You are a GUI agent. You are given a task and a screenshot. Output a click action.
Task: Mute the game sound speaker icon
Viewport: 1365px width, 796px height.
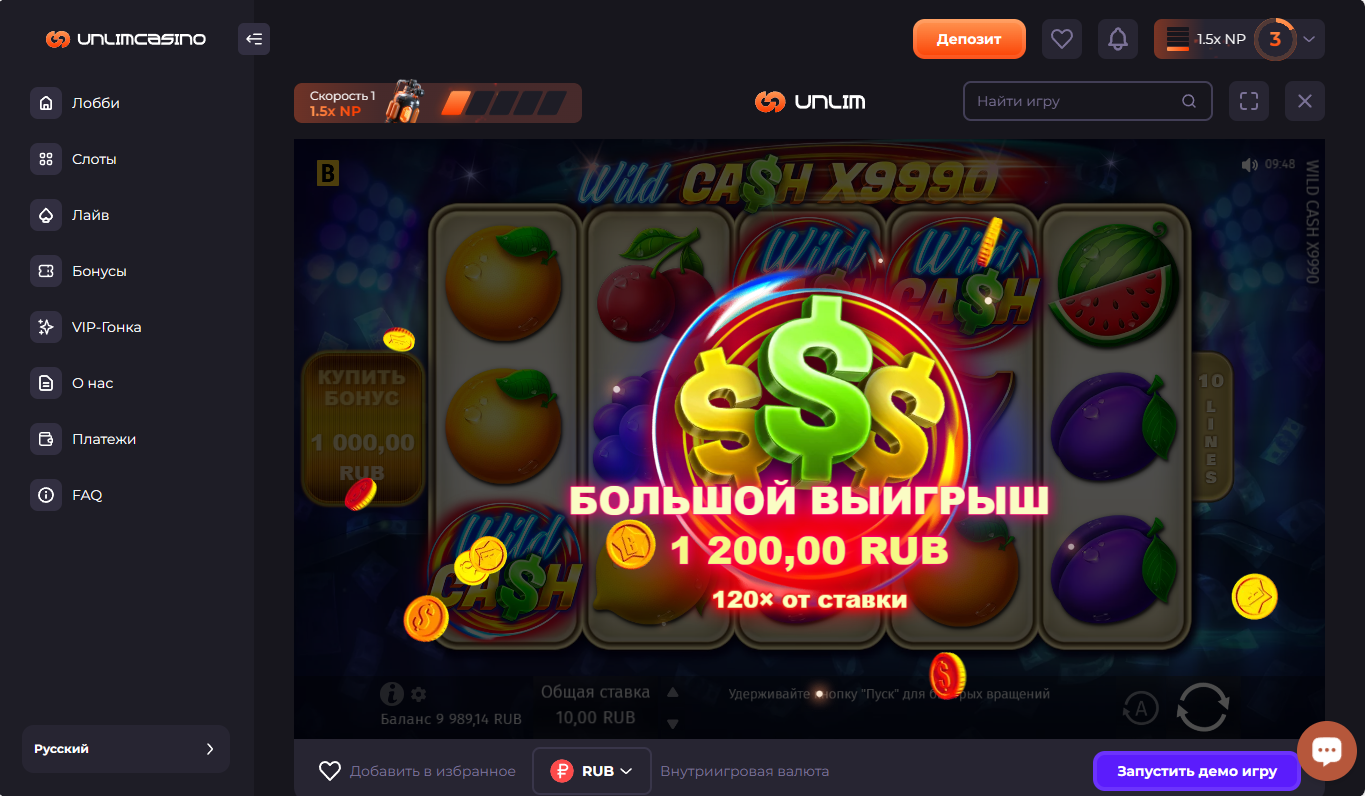tap(1249, 164)
